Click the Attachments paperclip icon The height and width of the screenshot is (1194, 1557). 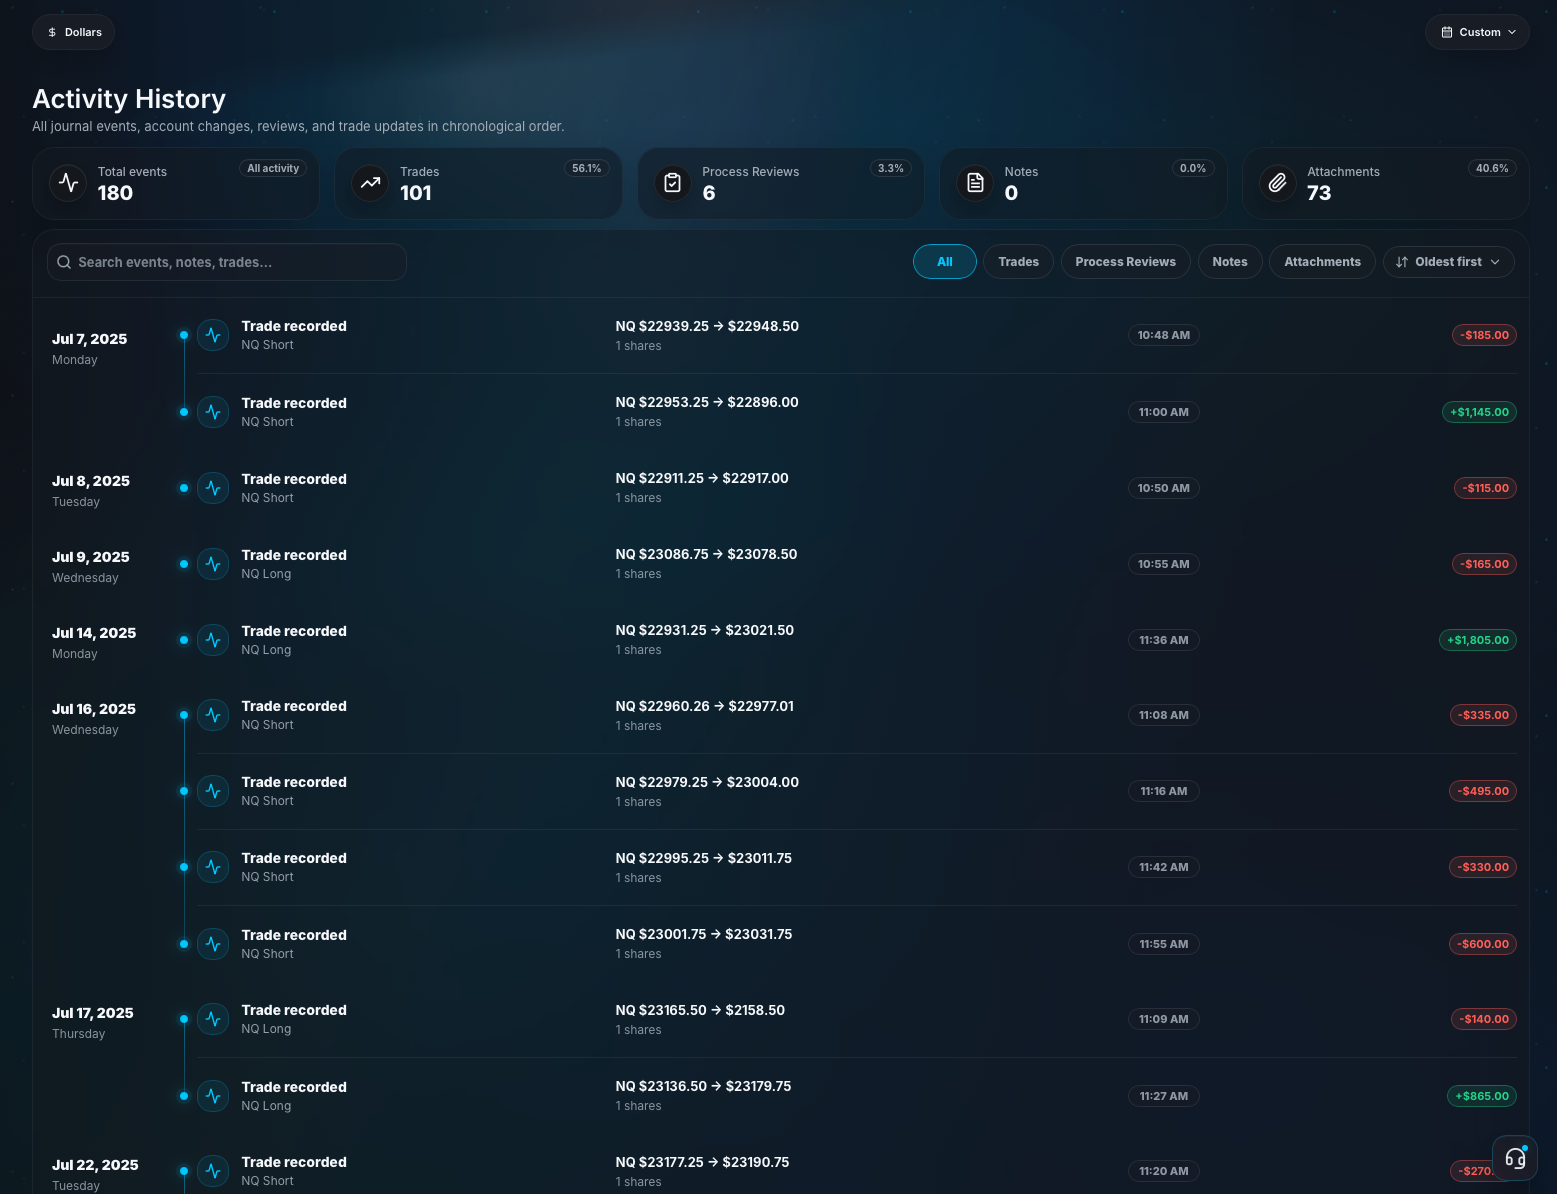[x=1277, y=183]
